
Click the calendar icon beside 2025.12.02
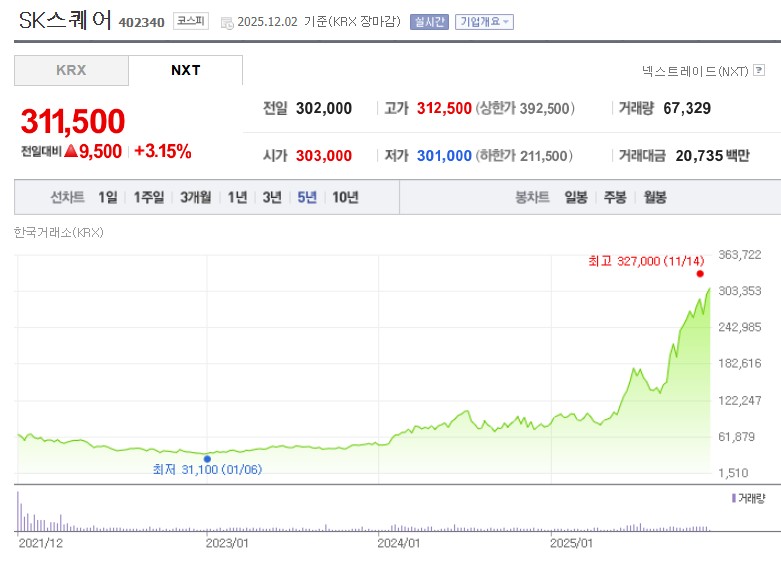tap(227, 23)
